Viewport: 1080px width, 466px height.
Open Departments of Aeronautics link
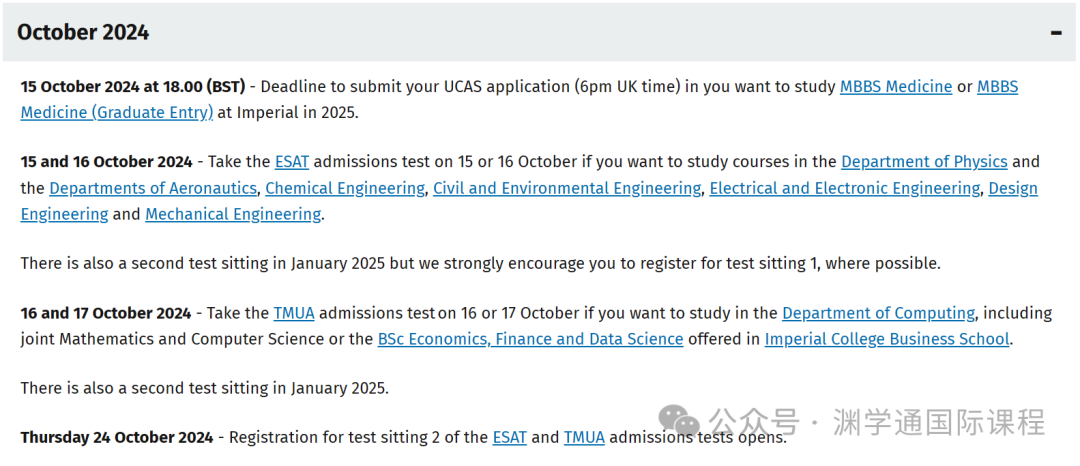pos(153,188)
